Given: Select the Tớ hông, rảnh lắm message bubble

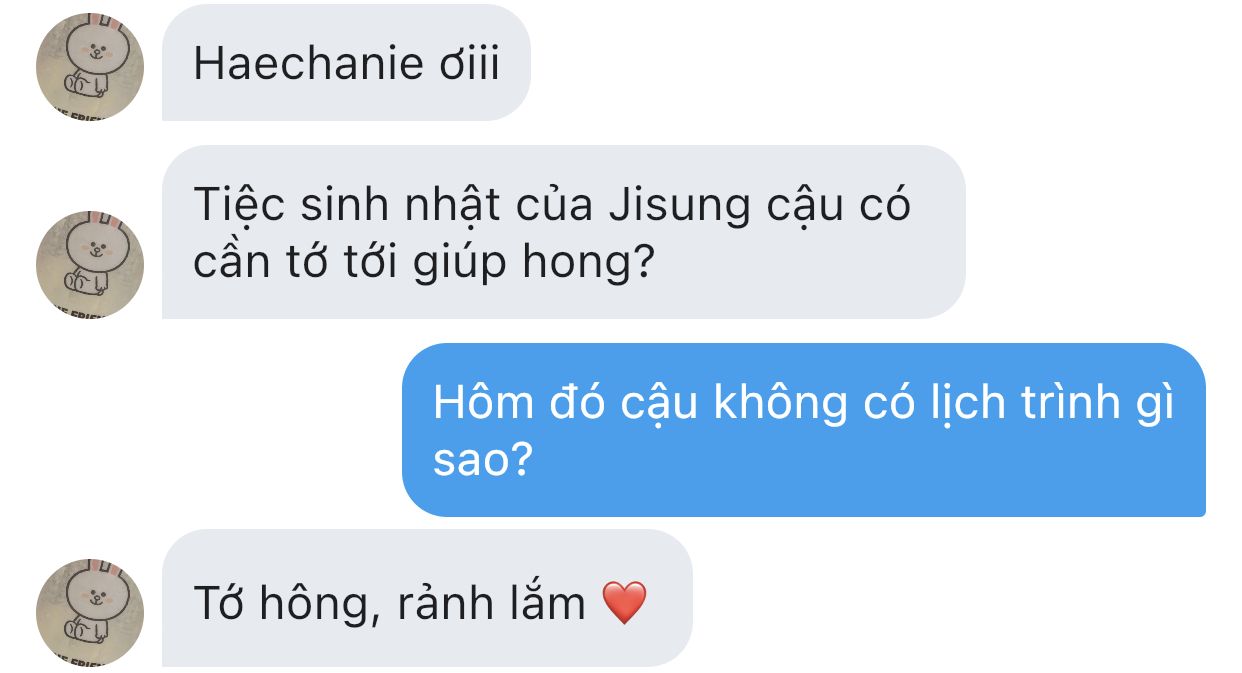Looking at the screenshot, I should point(427,598).
